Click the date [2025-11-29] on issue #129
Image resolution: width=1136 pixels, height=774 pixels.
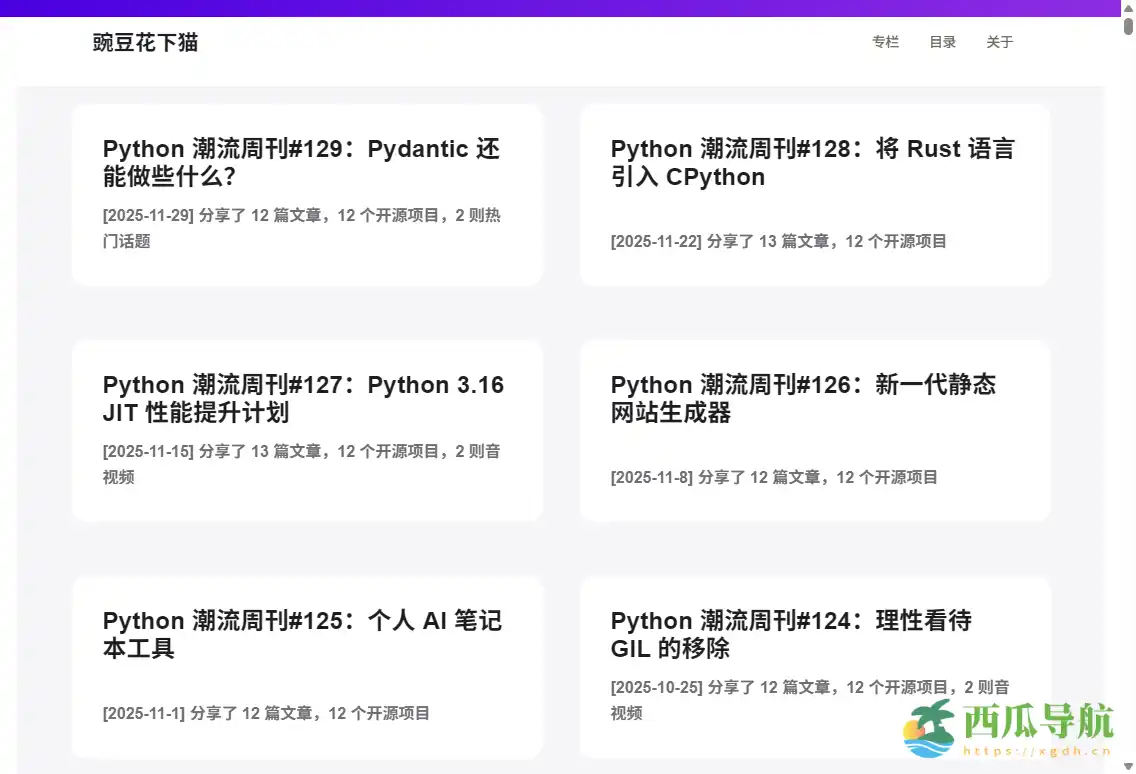tap(137, 214)
